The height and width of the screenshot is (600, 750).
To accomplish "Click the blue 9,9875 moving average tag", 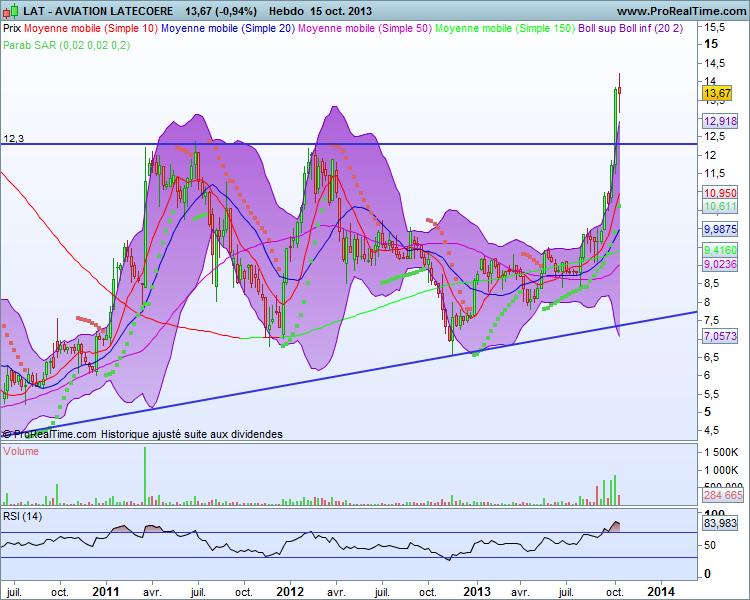I will tap(720, 229).
